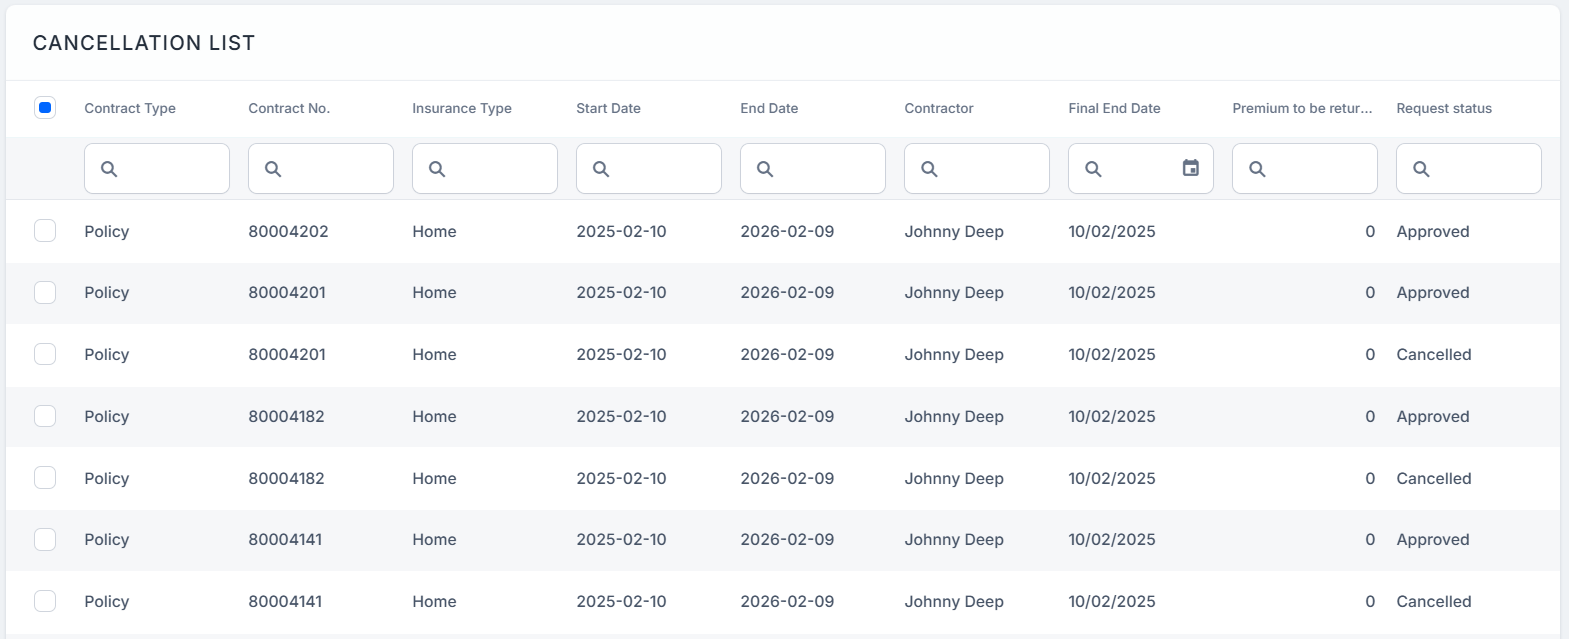Viewport: 1569px width, 639px height.
Task: Click the Start Date column header
Action: point(608,108)
